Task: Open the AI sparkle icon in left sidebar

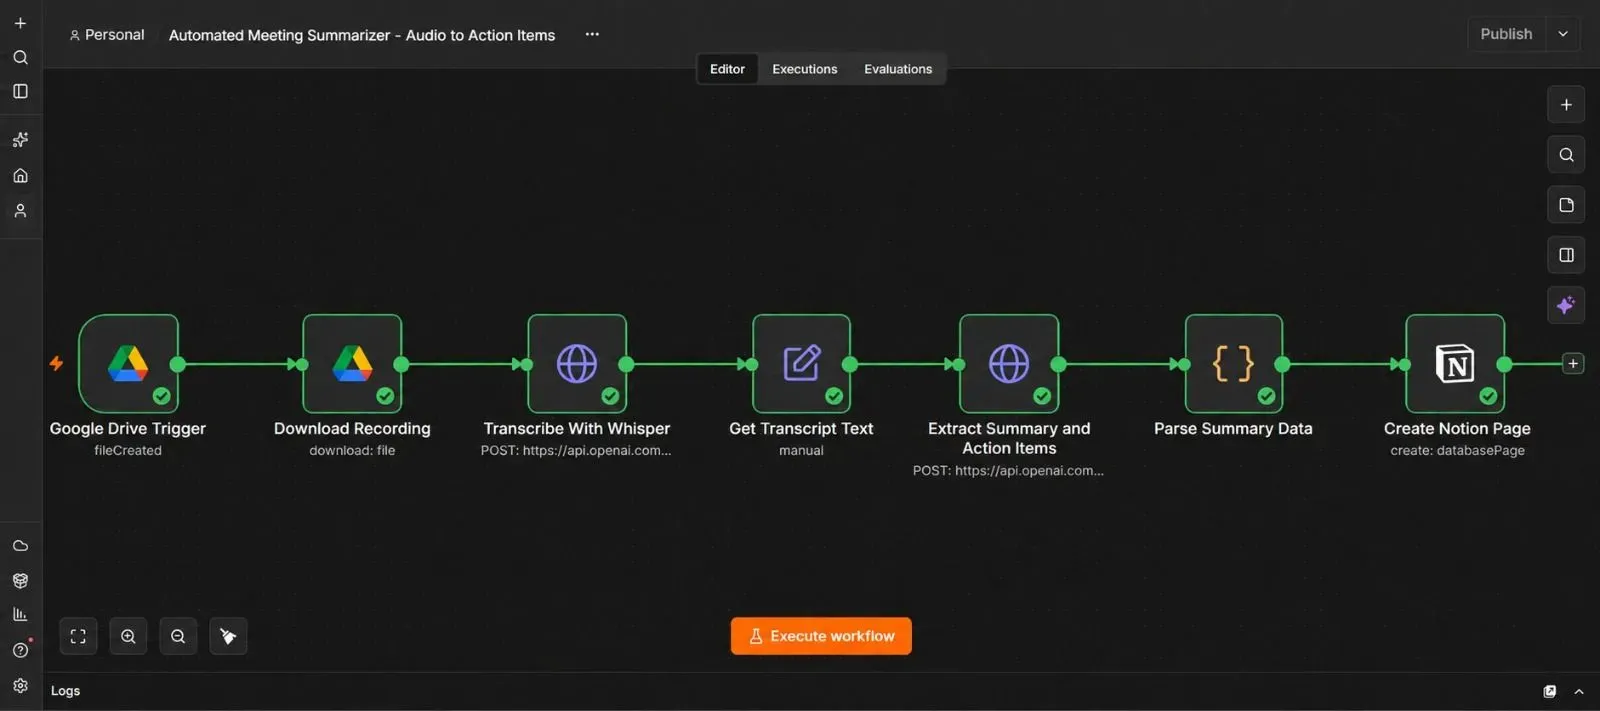Action: (20, 140)
